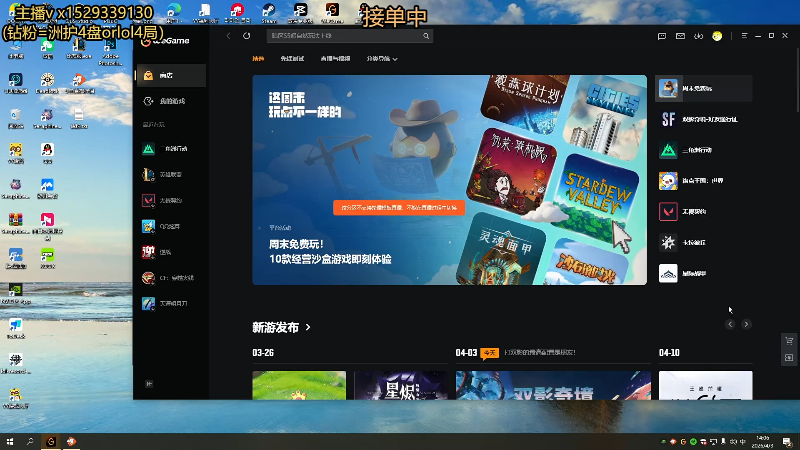Select the green triangle game in the left sidebar
Viewport: 800px width, 450px height.
point(171,148)
